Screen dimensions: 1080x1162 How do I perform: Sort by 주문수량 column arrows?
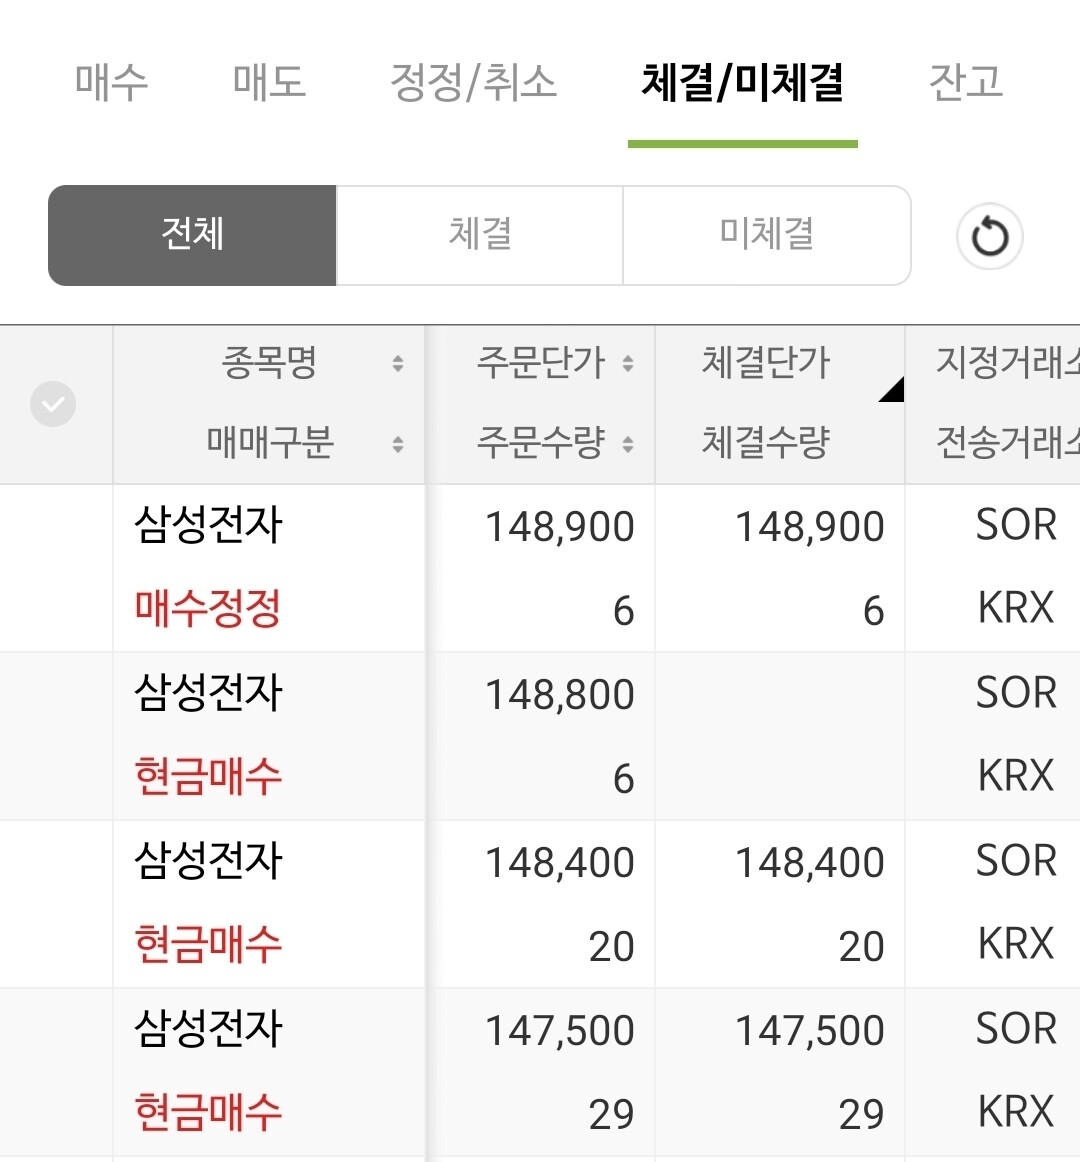628,444
